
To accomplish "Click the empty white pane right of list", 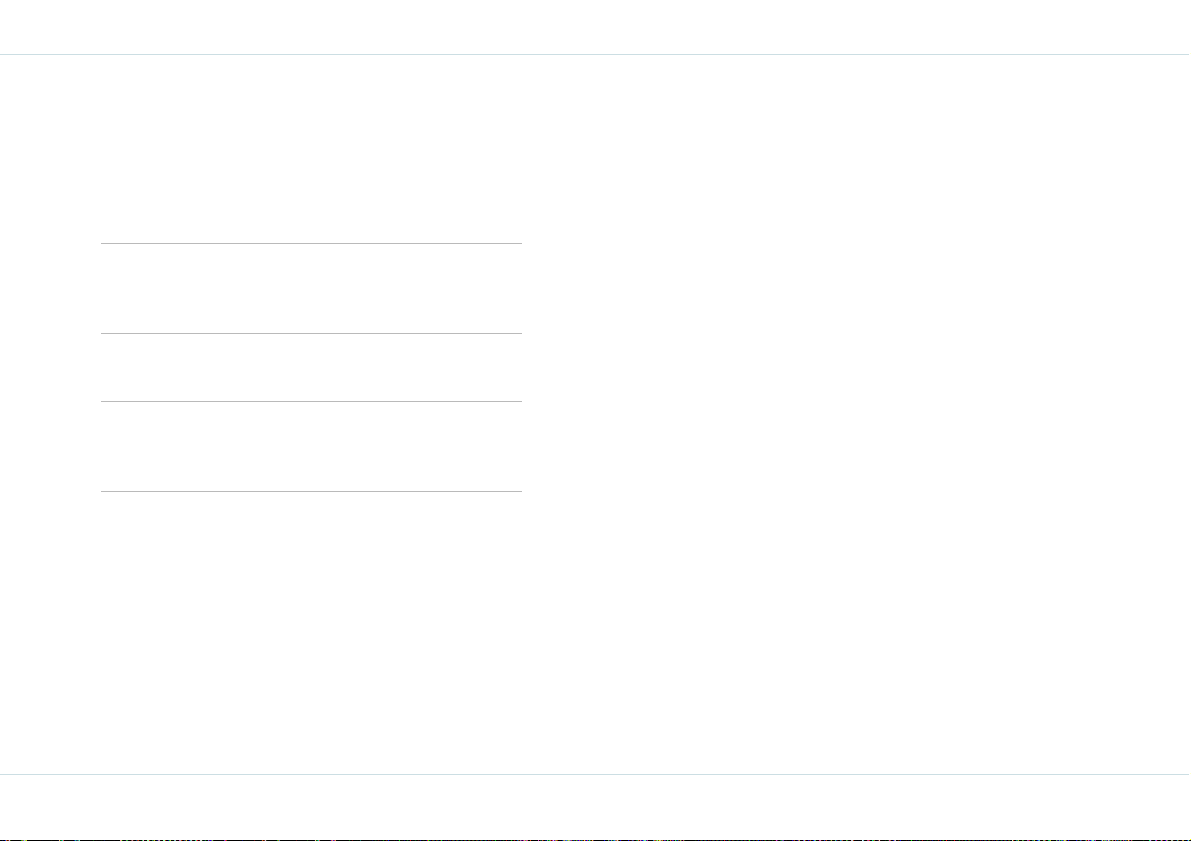I will tap(857, 414).
